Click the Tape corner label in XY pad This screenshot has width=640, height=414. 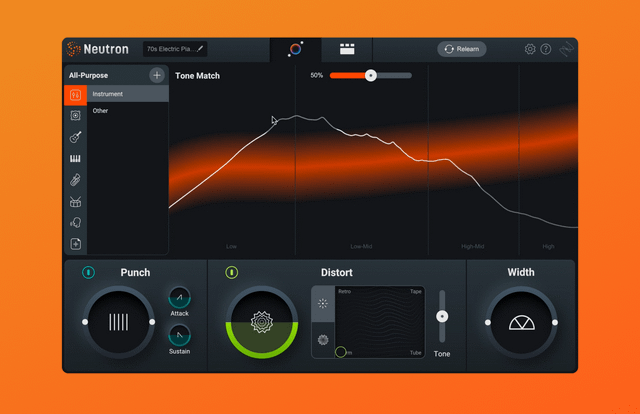416,292
